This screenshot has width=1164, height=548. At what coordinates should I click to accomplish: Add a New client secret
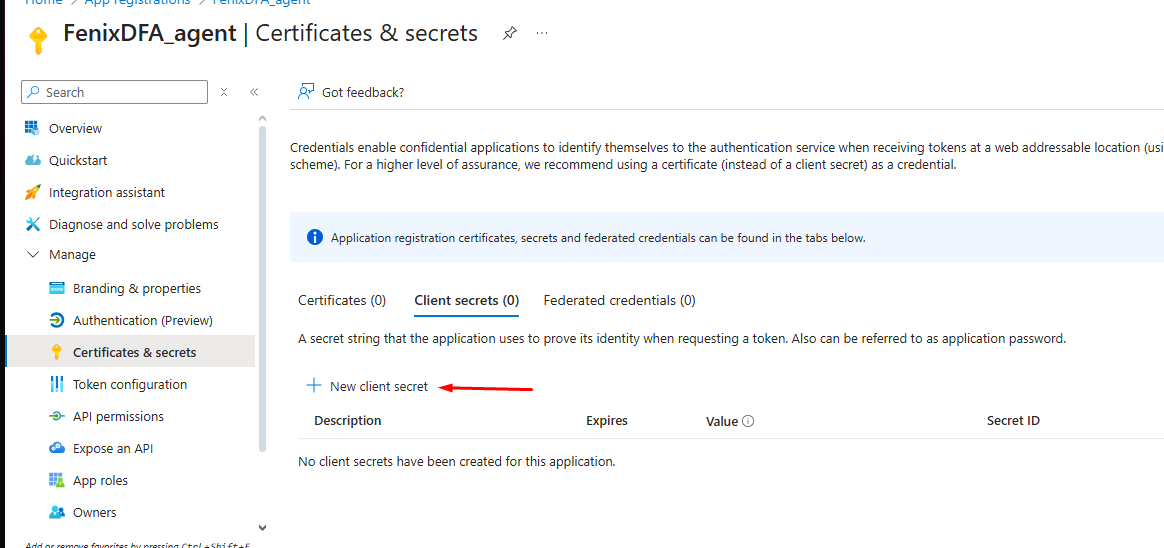368,386
